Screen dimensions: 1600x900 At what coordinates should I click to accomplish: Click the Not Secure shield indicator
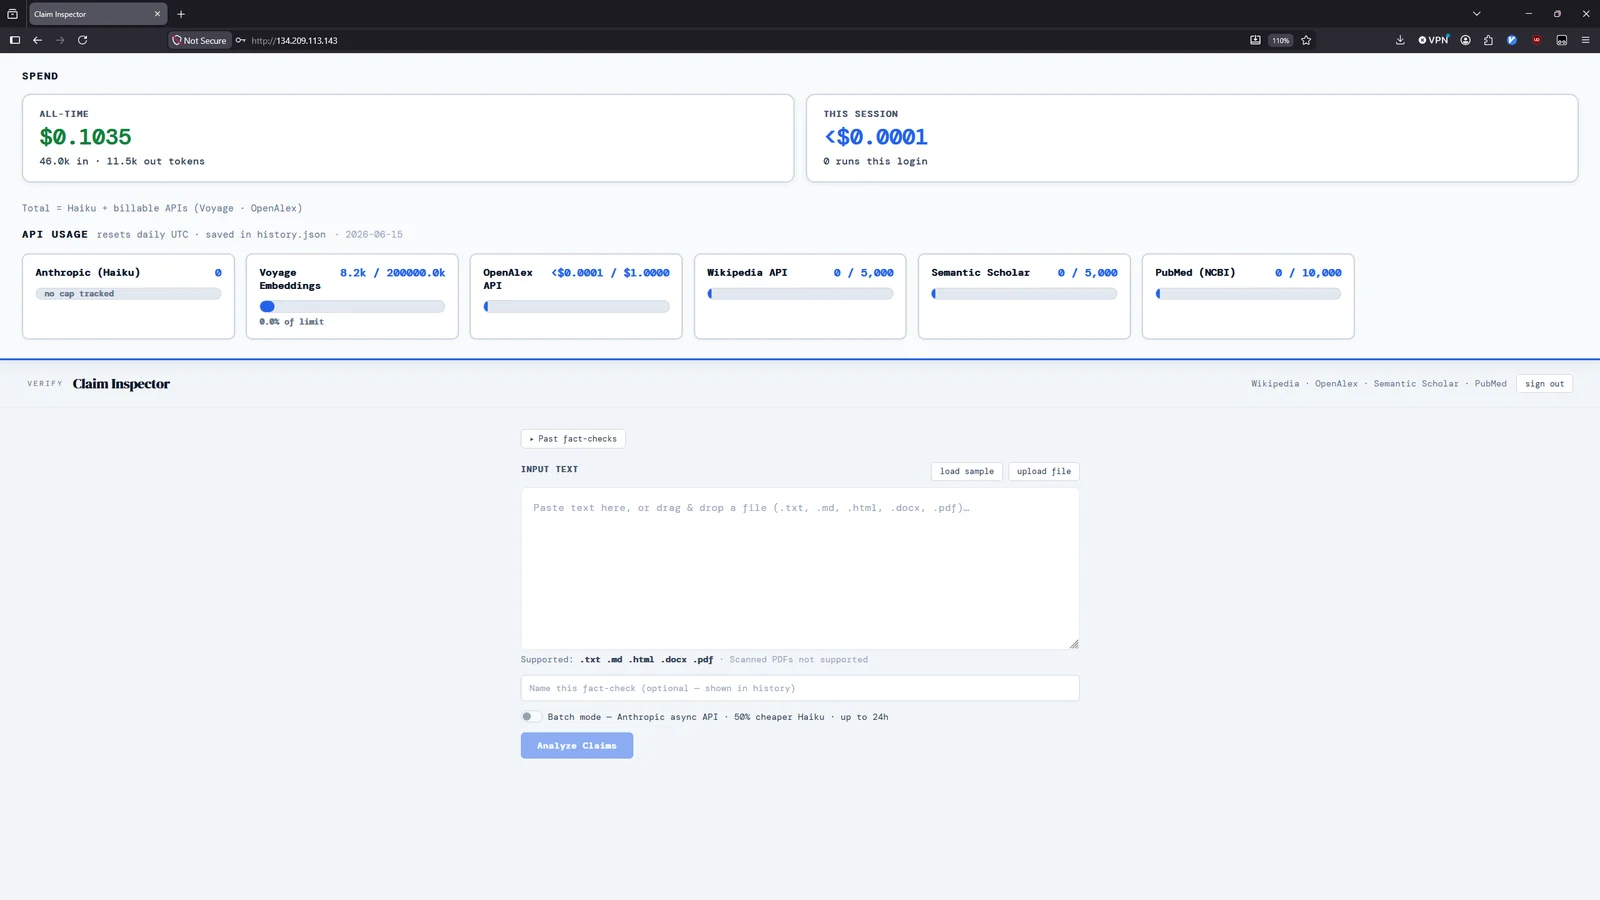tap(200, 40)
